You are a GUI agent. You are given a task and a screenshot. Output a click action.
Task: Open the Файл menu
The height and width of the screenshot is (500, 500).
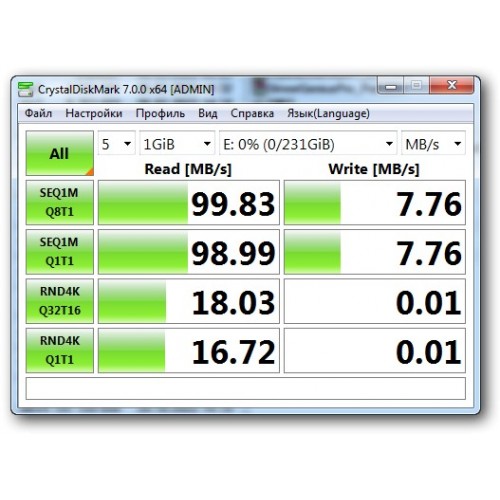point(38,113)
